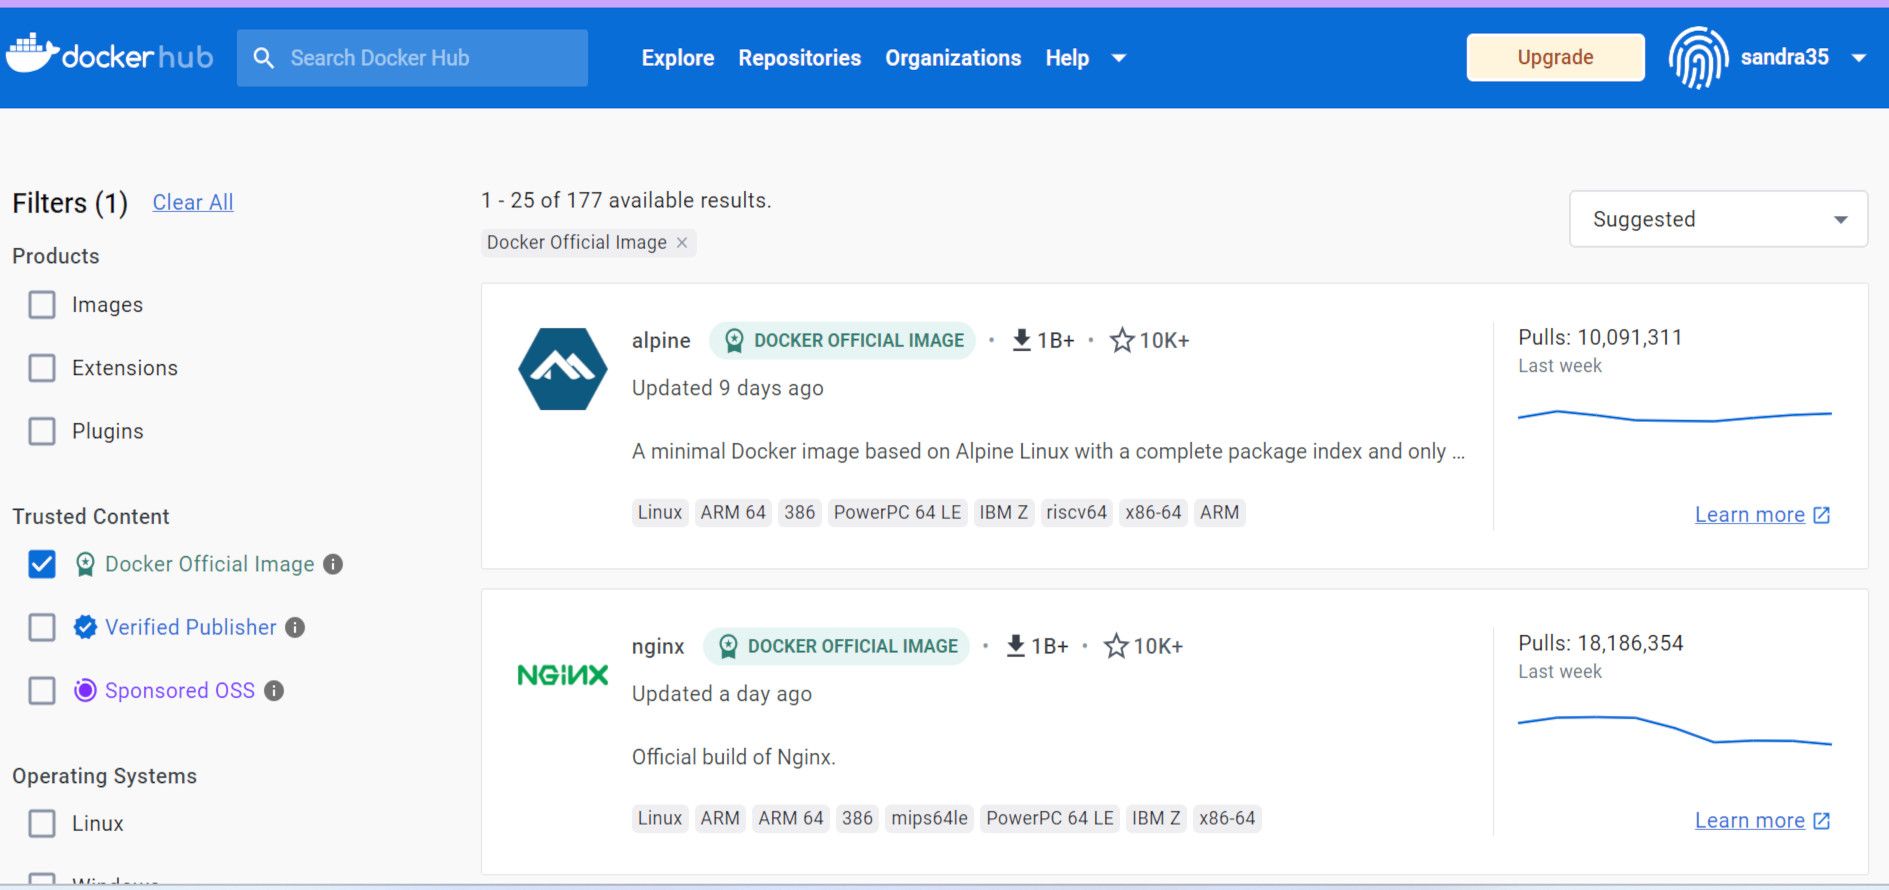Image resolution: width=1889 pixels, height=890 pixels.
Task: Enable the Images product checkbox
Action: [x=42, y=305]
